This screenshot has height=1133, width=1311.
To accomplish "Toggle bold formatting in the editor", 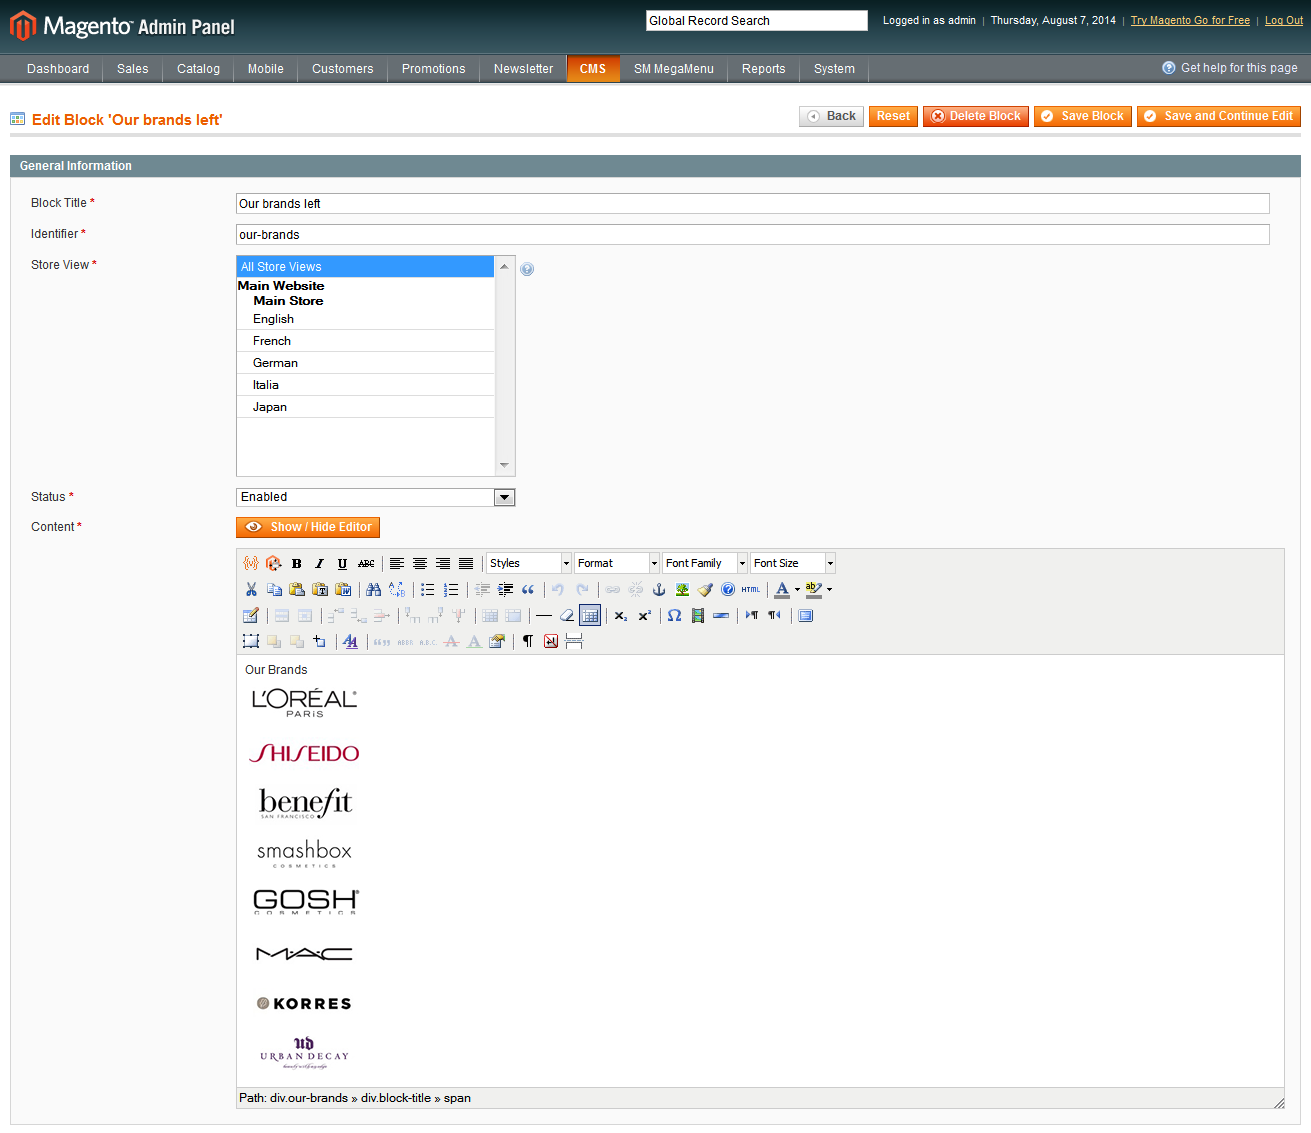I will [297, 563].
